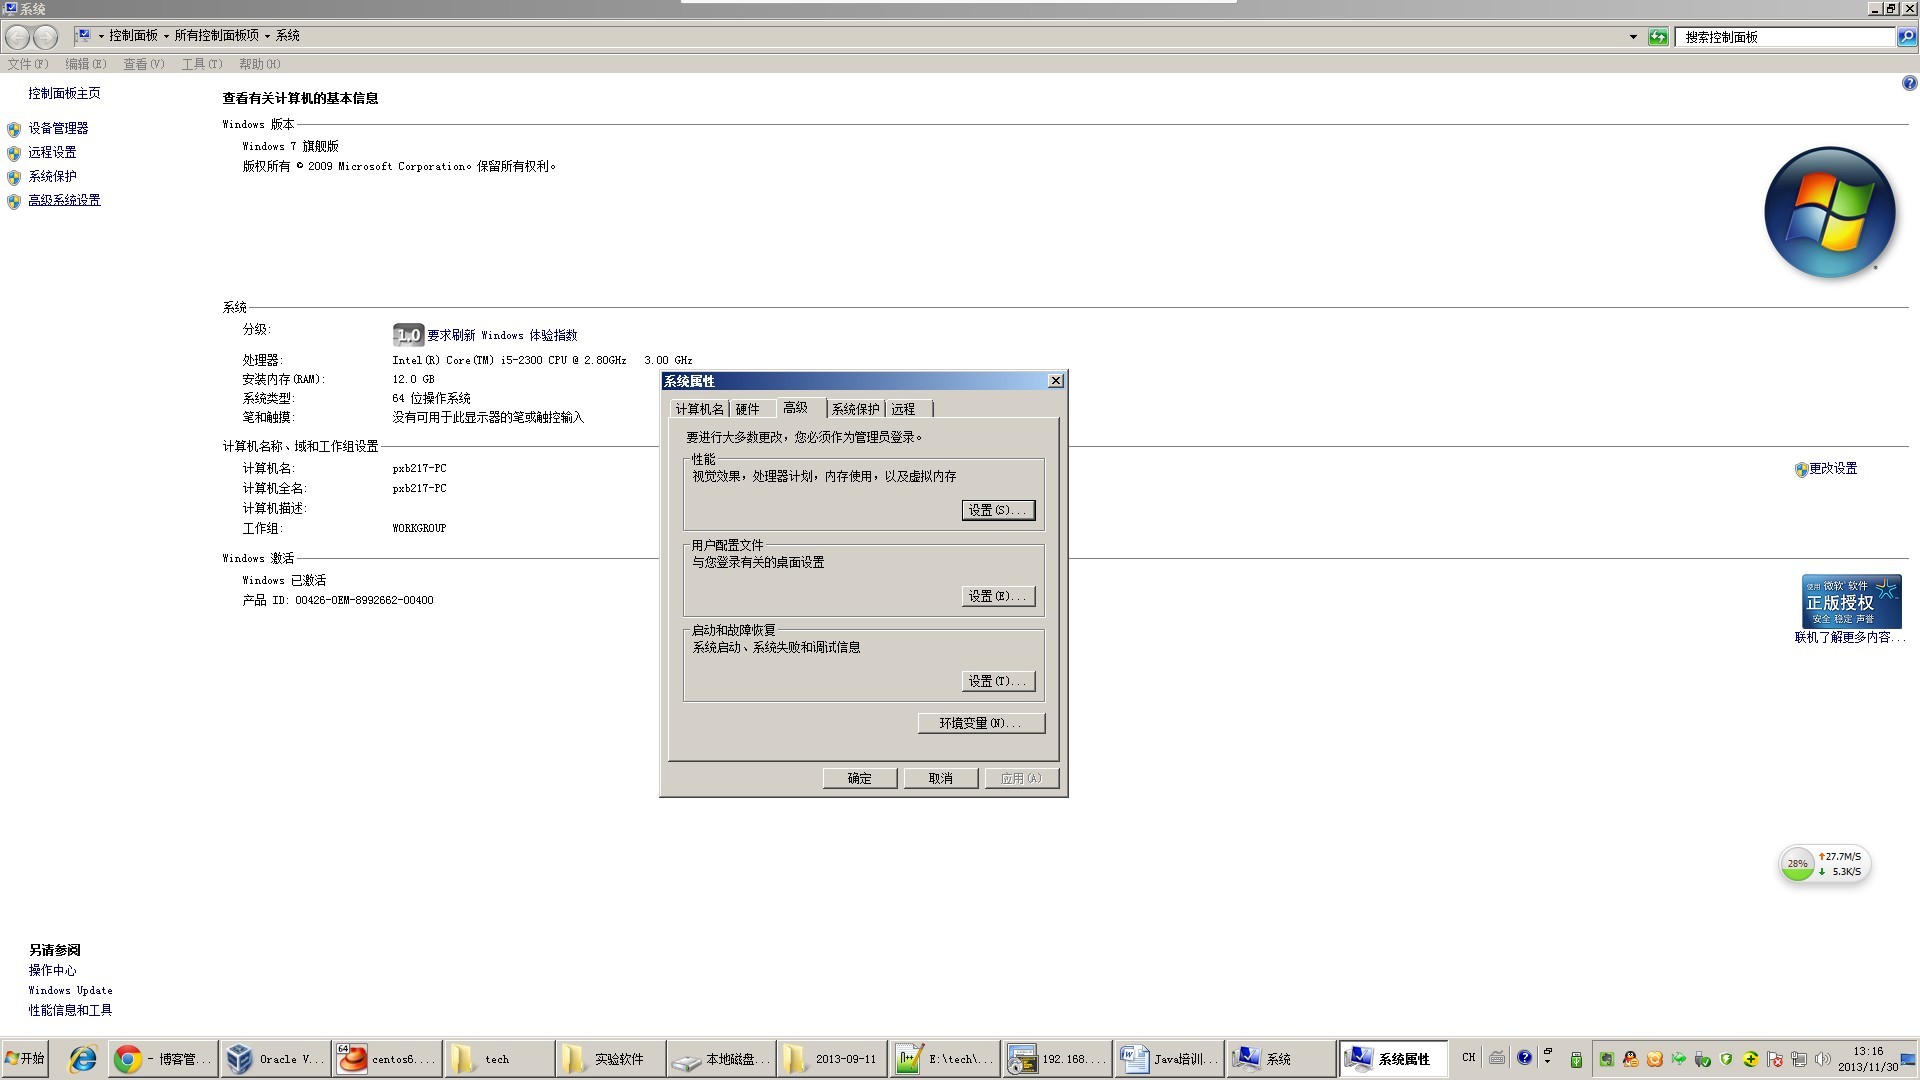The image size is (1920, 1080).
Task: Open 设备管理器 from the sidebar
Action: [x=58, y=128]
